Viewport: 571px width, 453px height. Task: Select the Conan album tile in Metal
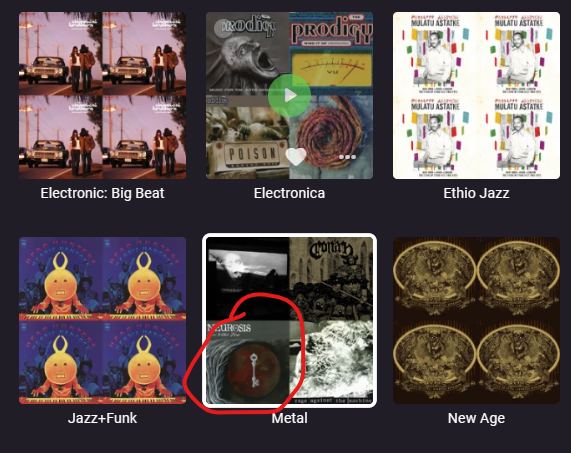coord(331,279)
